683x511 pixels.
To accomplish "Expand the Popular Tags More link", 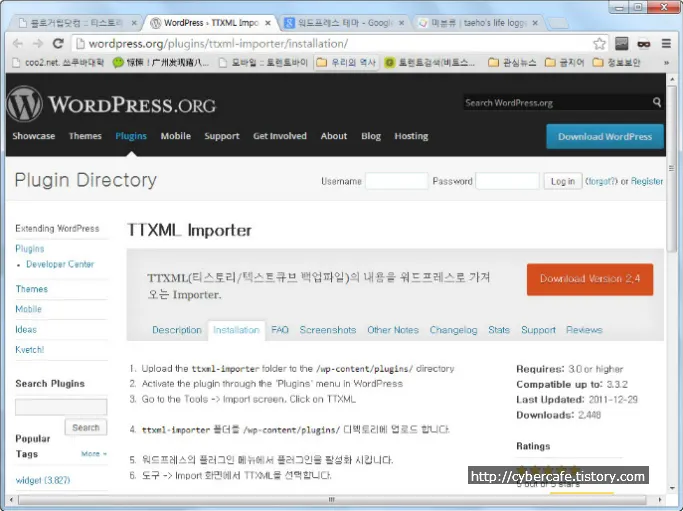I will (x=94, y=454).
